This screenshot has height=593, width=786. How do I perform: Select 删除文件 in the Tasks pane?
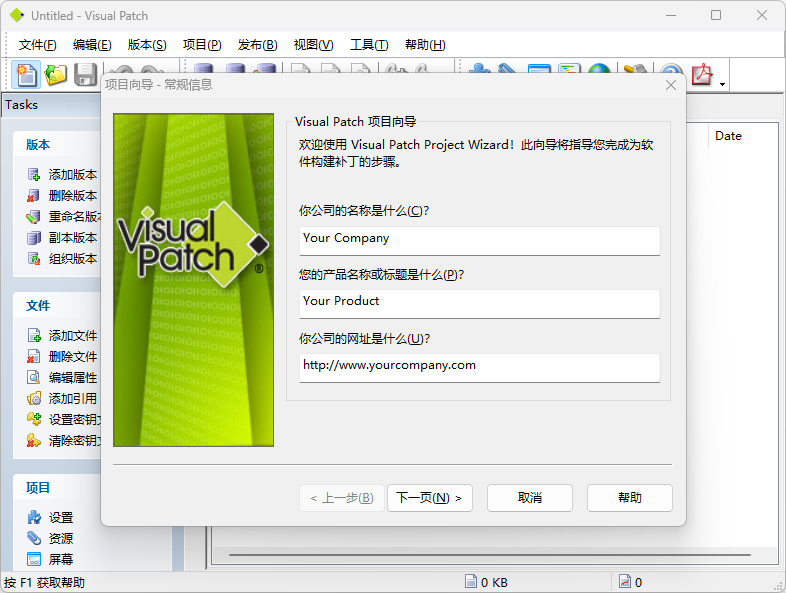click(x=62, y=356)
